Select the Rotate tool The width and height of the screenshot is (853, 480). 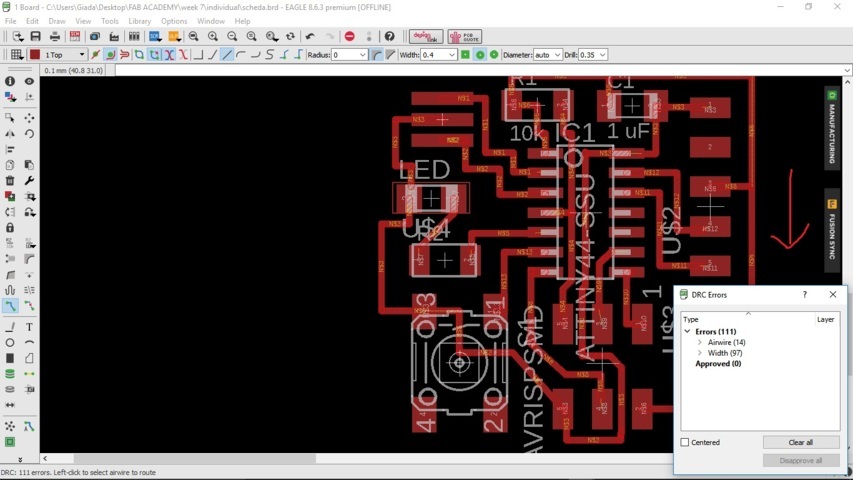click(29, 133)
